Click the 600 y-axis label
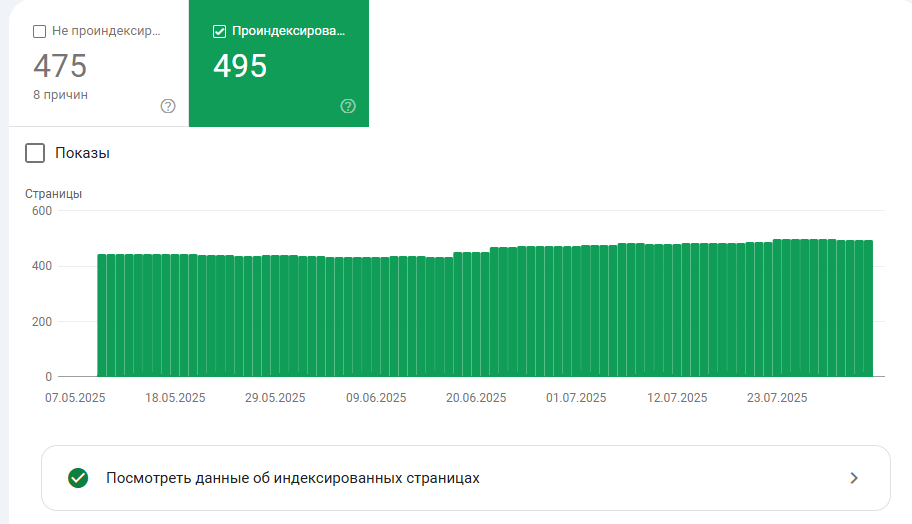 pyautogui.click(x=42, y=211)
